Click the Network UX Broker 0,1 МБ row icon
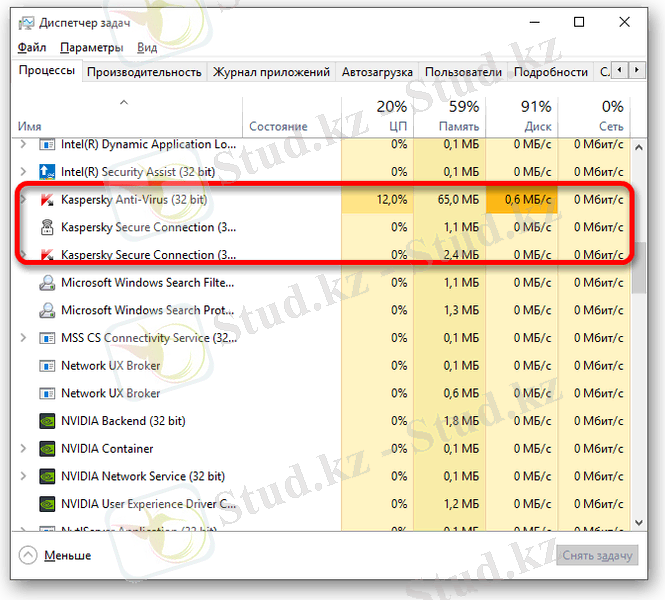Screen dimensions: 665x600 47,366
